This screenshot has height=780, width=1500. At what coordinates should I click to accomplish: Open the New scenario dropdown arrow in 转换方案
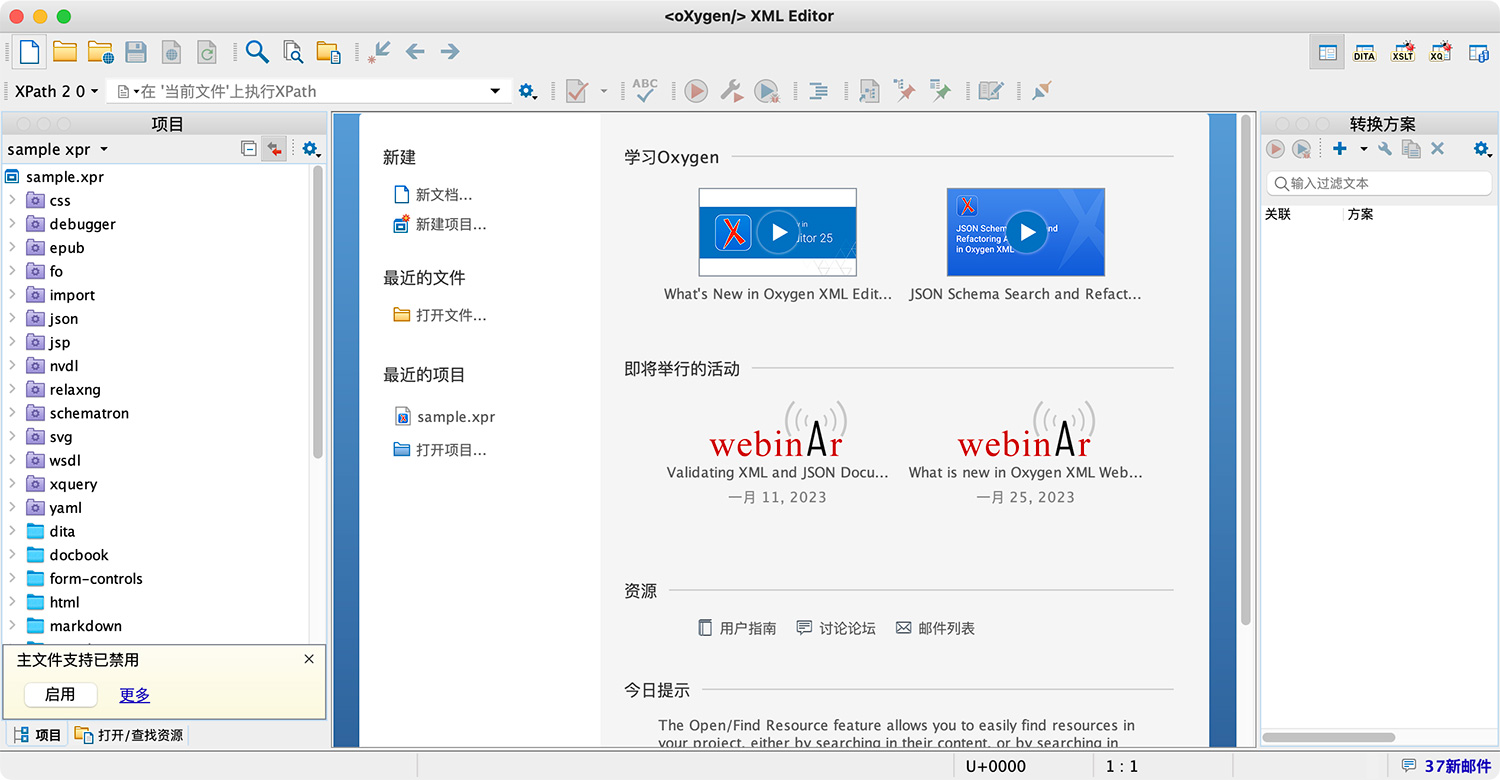(1363, 149)
